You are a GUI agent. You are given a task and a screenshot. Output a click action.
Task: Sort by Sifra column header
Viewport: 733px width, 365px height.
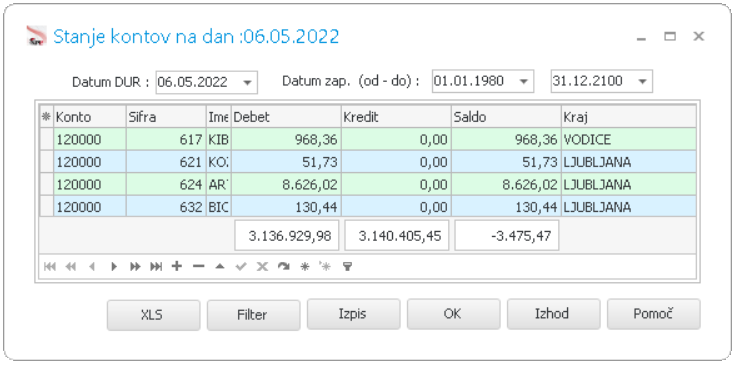166,117
